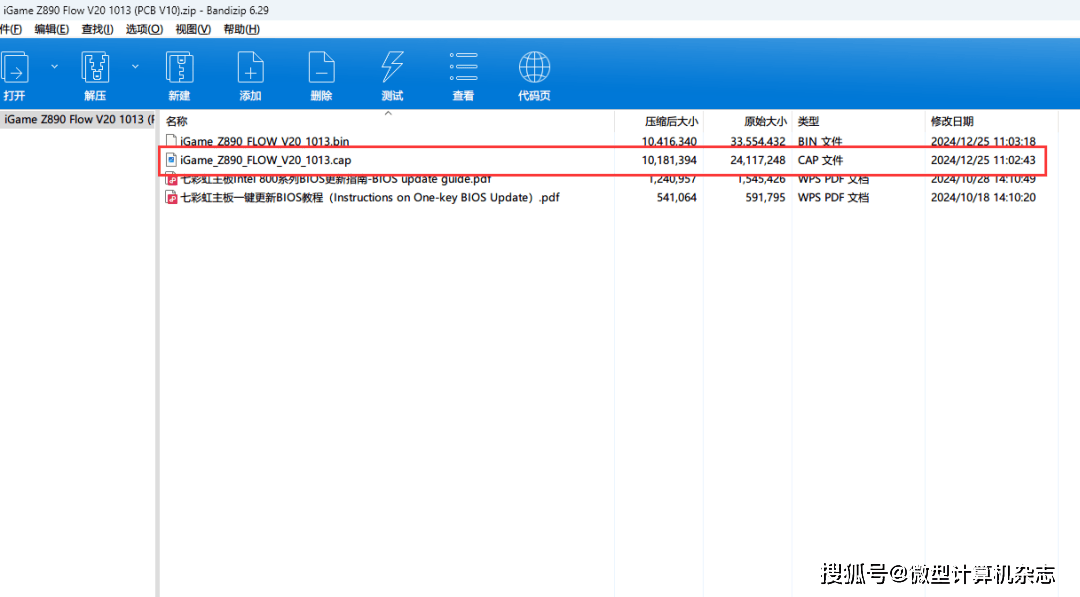
Task: Open the 视图(V) menu
Action: point(193,29)
